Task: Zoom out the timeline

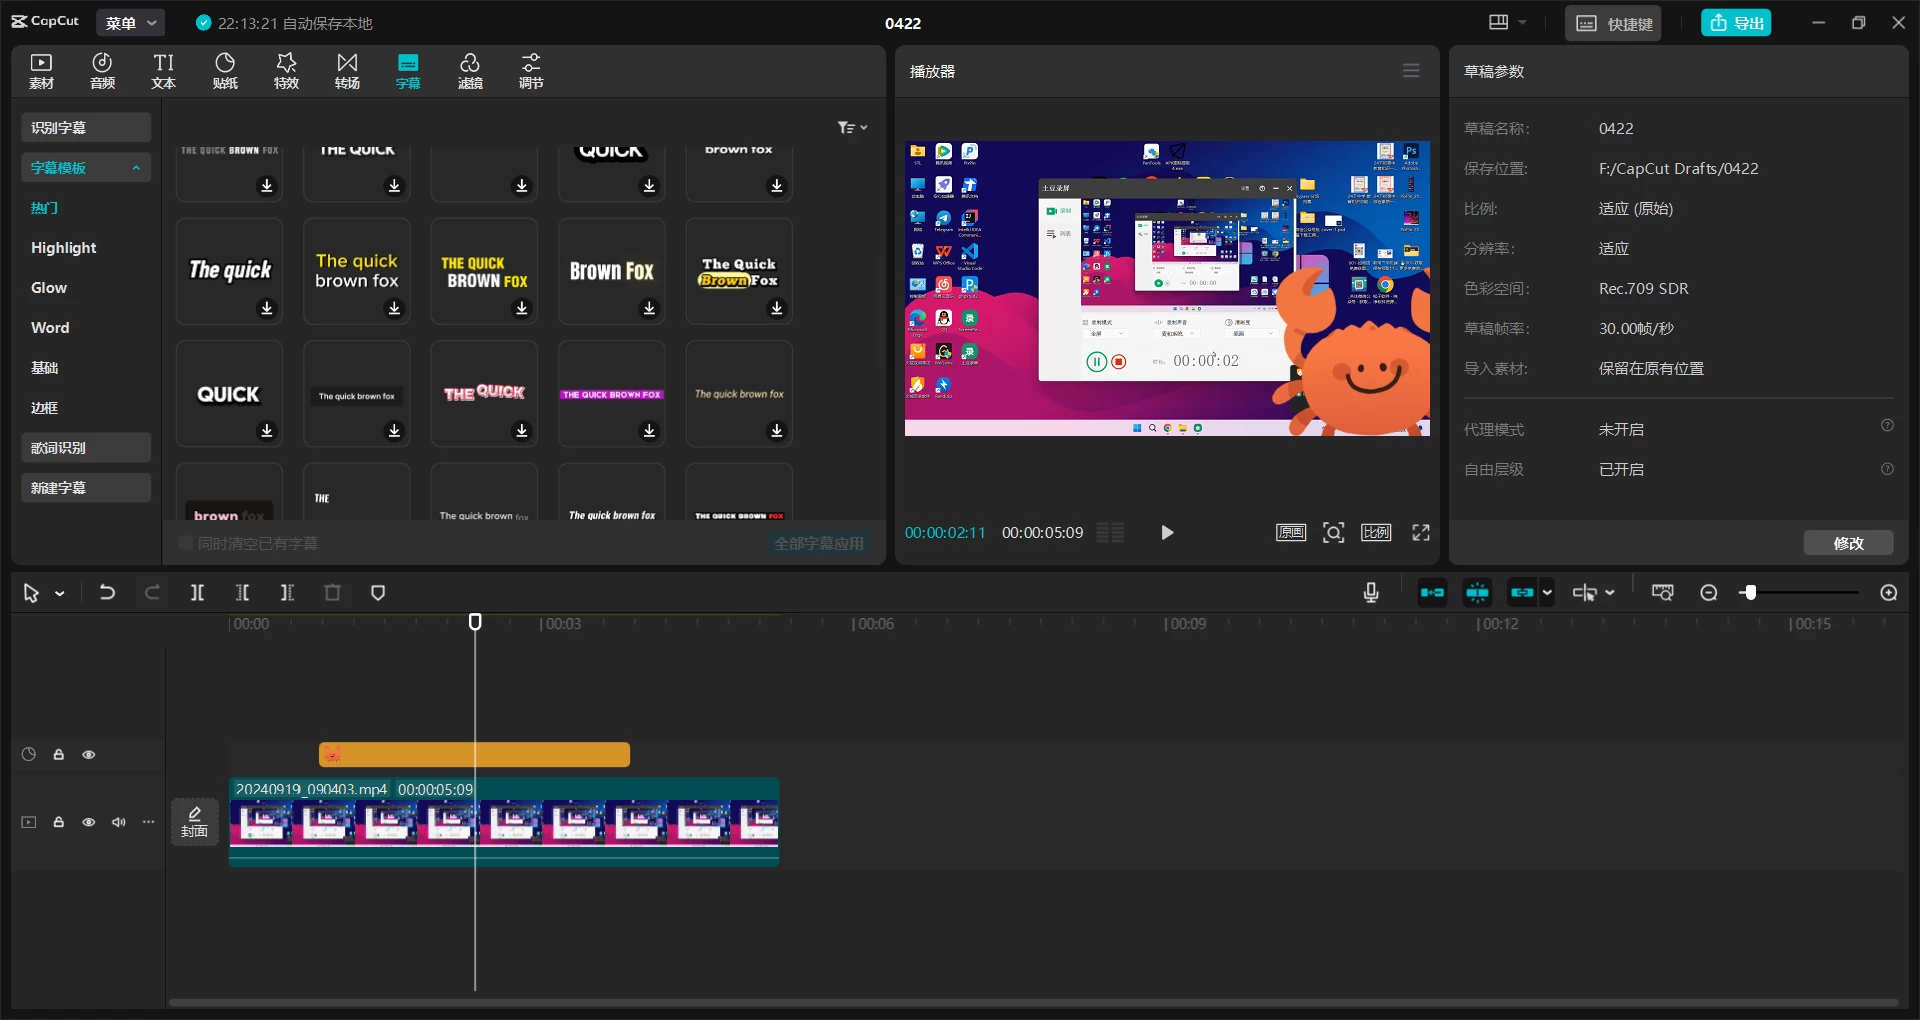Action: pyautogui.click(x=1709, y=593)
